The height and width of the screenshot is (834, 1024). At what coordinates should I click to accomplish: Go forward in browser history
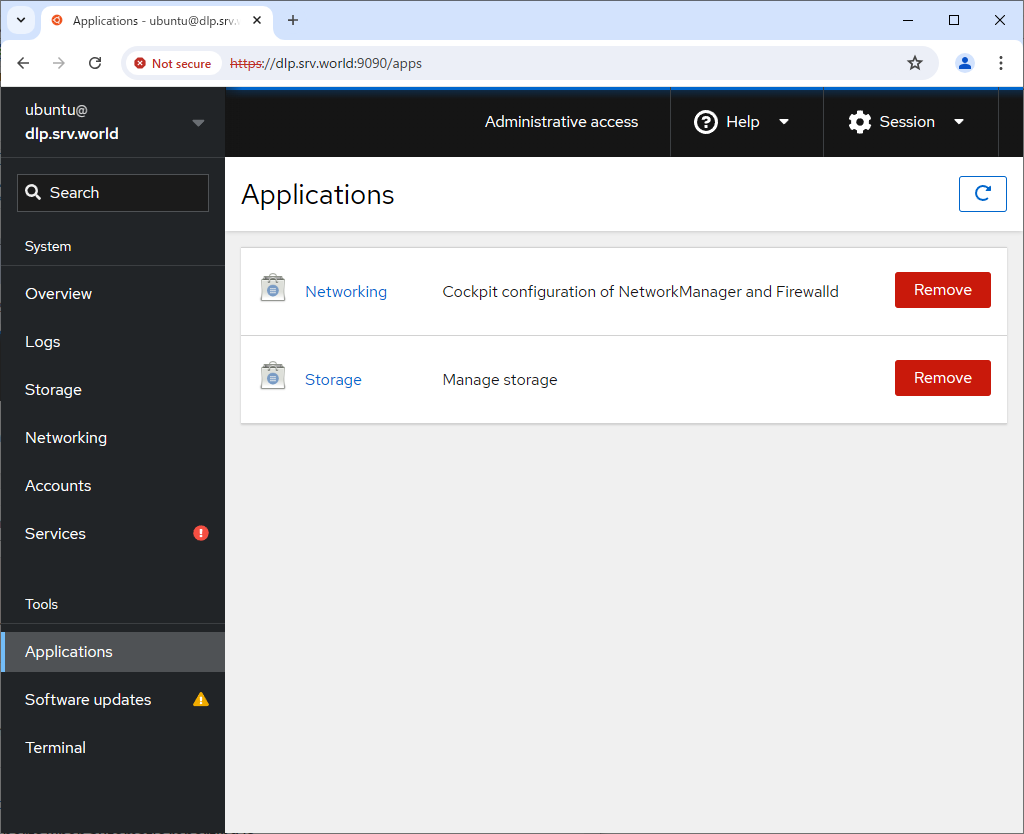pos(59,63)
